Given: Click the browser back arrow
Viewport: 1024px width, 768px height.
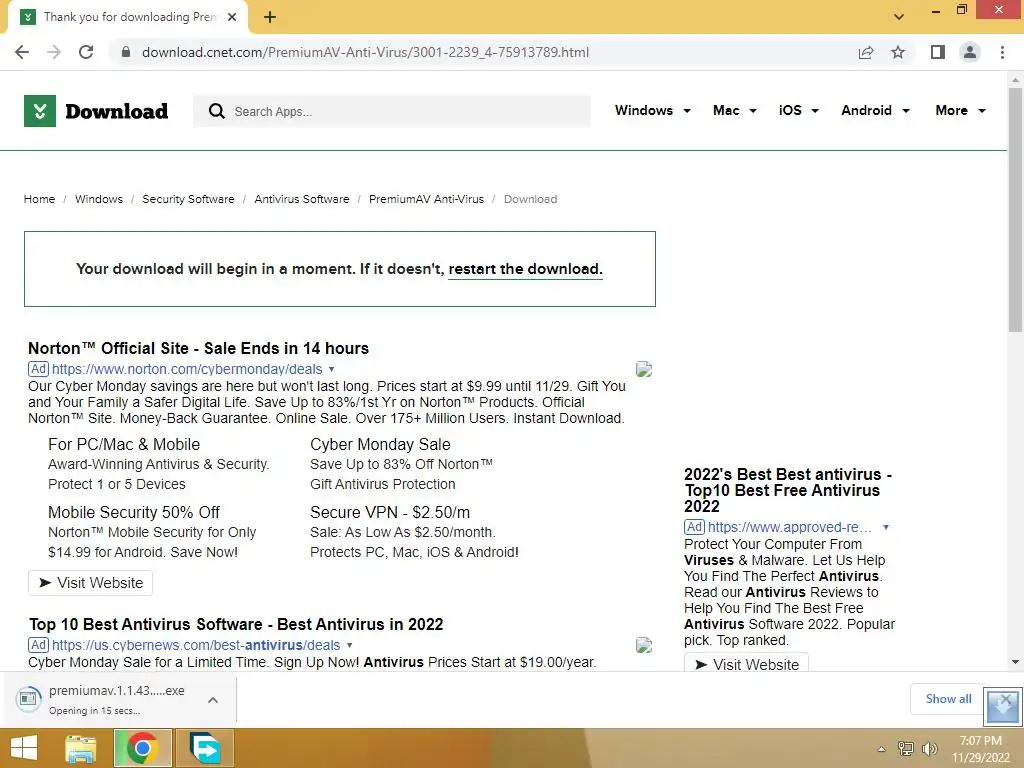Looking at the screenshot, I should [22, 52].
